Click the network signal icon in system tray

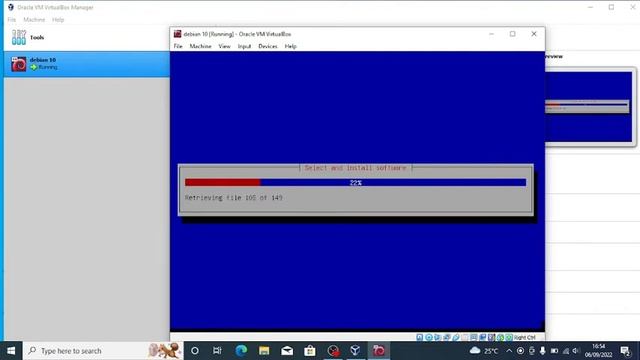click(566, 351)
